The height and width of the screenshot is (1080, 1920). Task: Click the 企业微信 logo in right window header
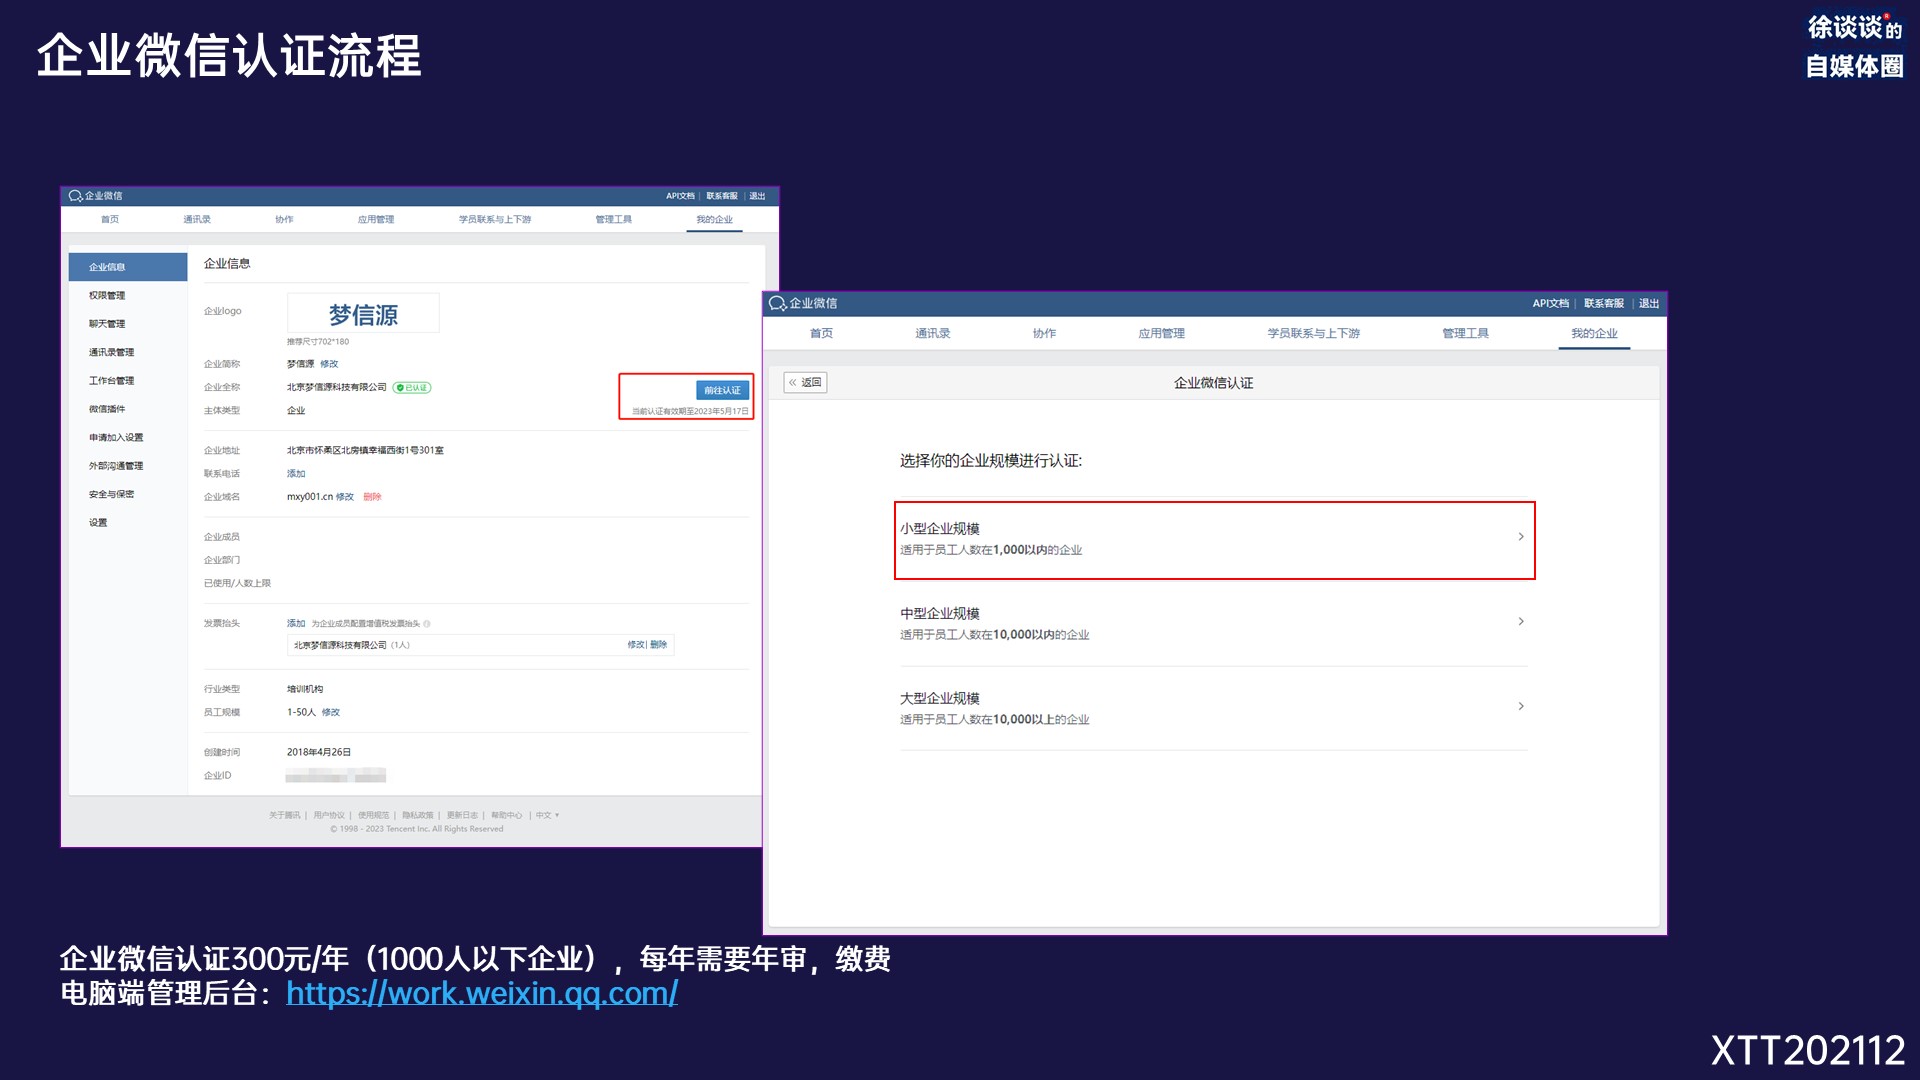(803, 303)
